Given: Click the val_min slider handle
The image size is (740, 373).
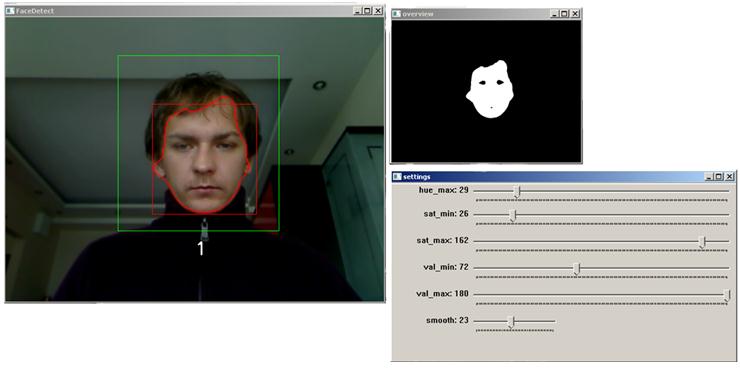Looking at the screenshot, I should pos(576,269).
